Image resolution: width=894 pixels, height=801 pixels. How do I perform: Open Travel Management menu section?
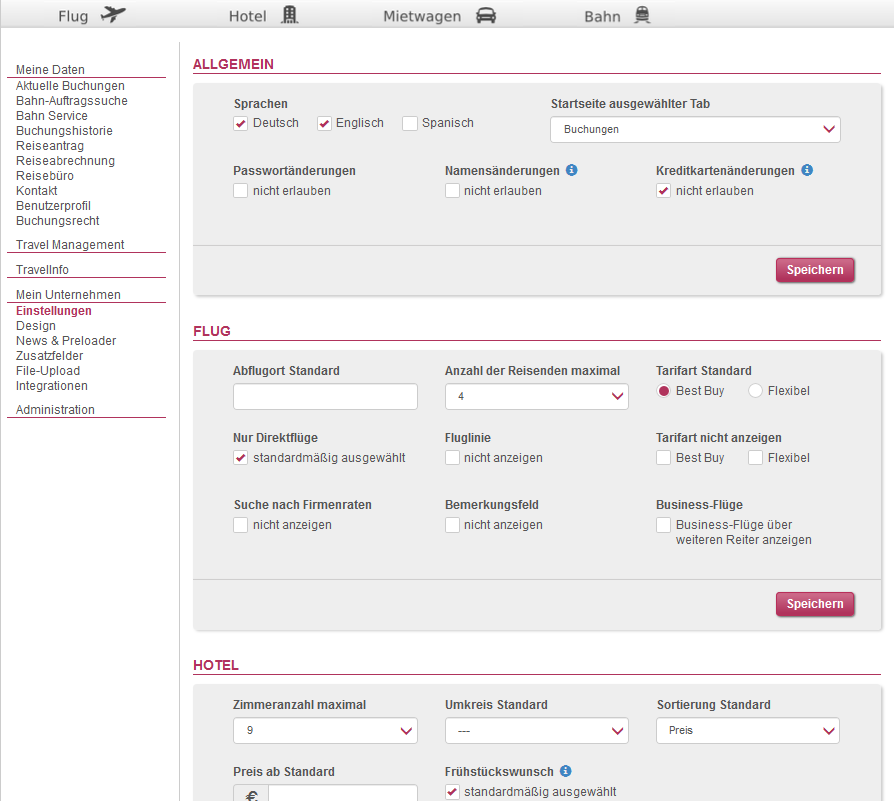(x=70, y=245)
